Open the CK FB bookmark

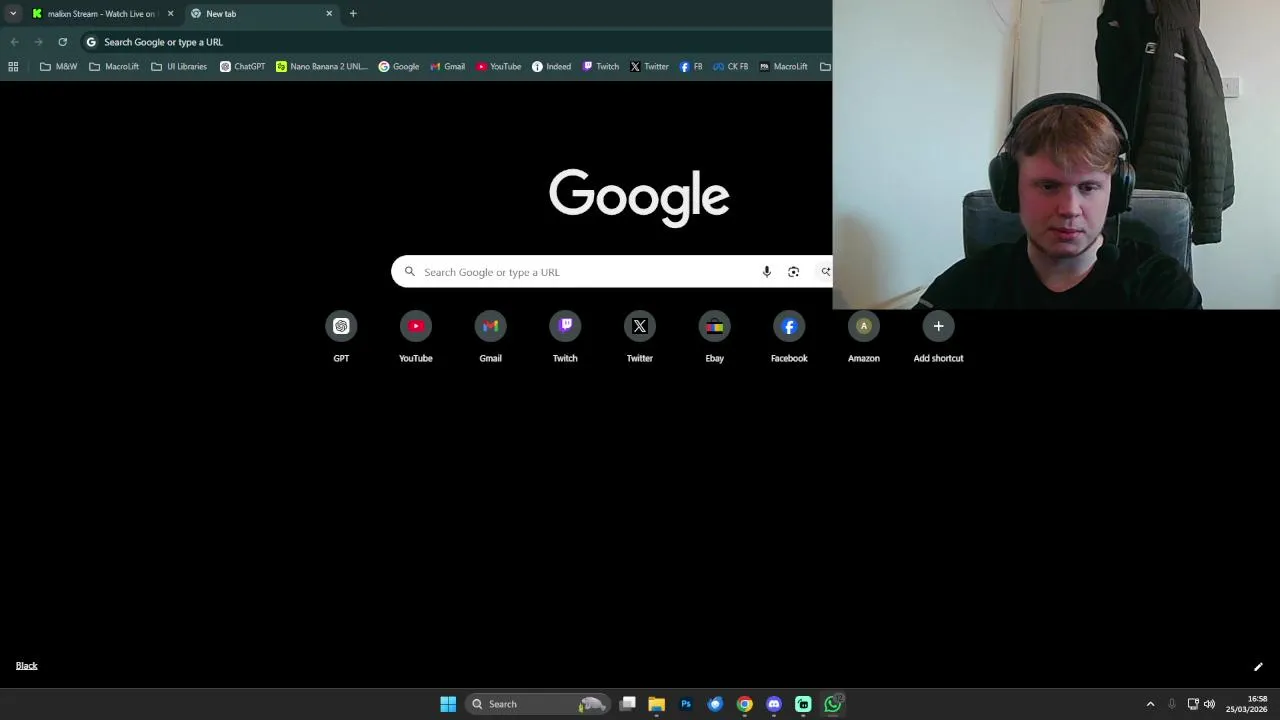point(731,67)
